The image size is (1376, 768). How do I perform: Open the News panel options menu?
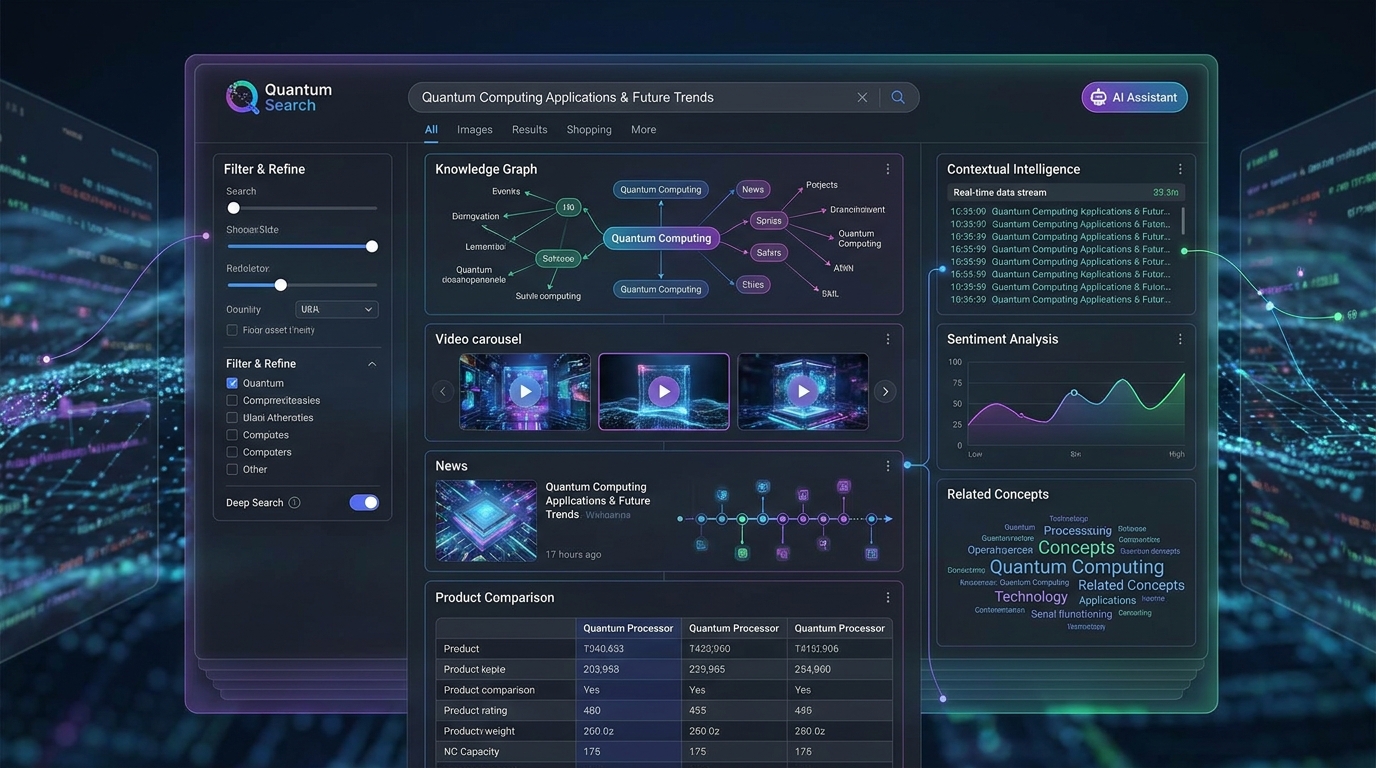(x=887, y=466)
